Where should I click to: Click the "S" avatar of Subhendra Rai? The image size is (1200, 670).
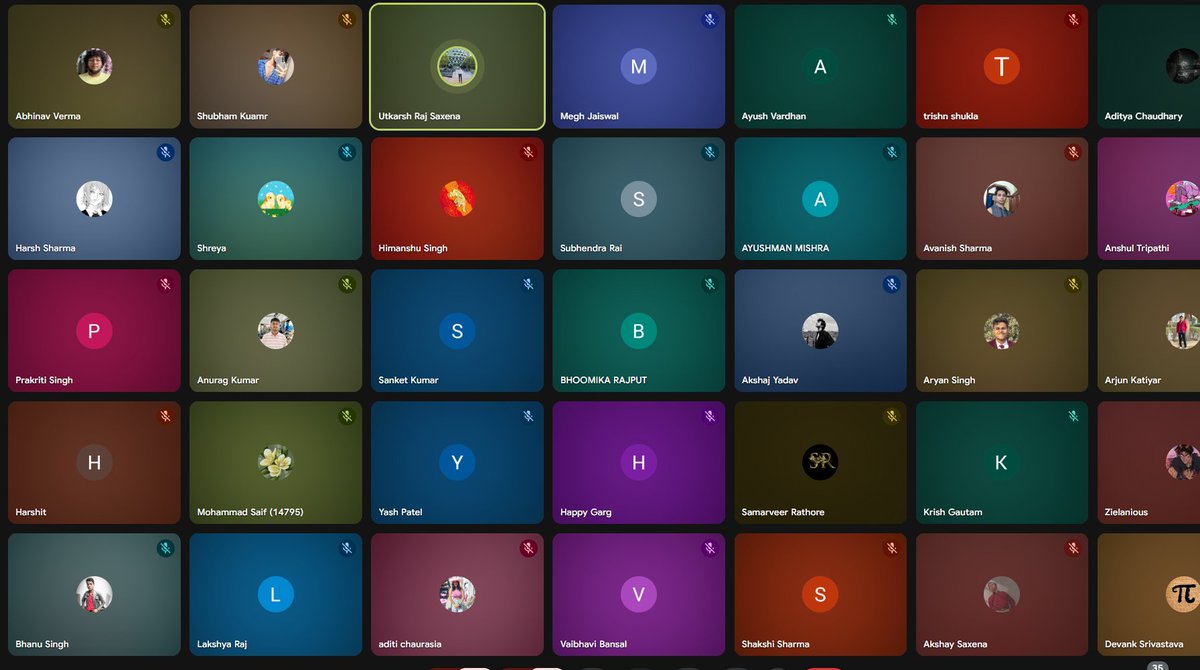click(x=638, y=199)
